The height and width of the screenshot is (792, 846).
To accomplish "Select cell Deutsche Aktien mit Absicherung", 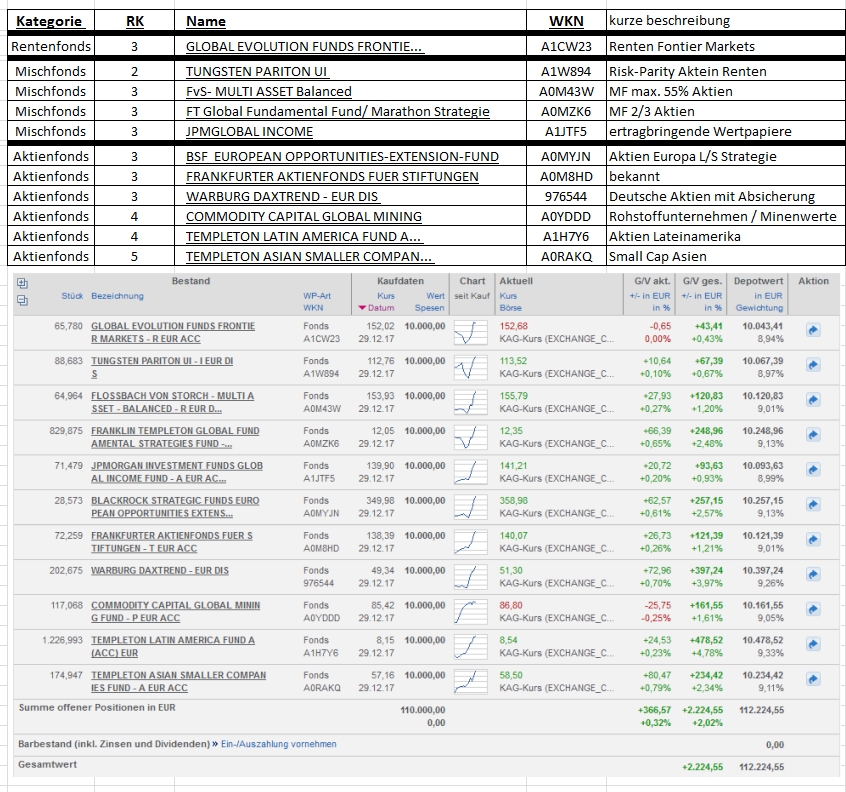I will click(726, 196).
